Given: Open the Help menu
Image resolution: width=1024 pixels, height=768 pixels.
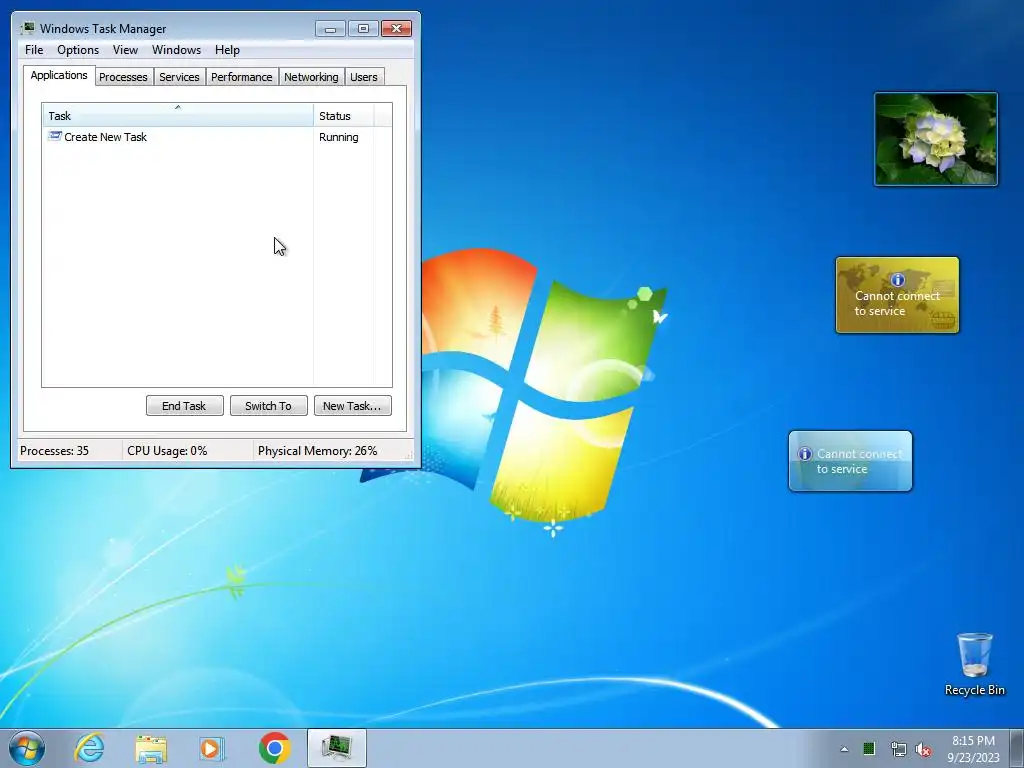Looking at the screenshot, I should click(x=227, y=50).
